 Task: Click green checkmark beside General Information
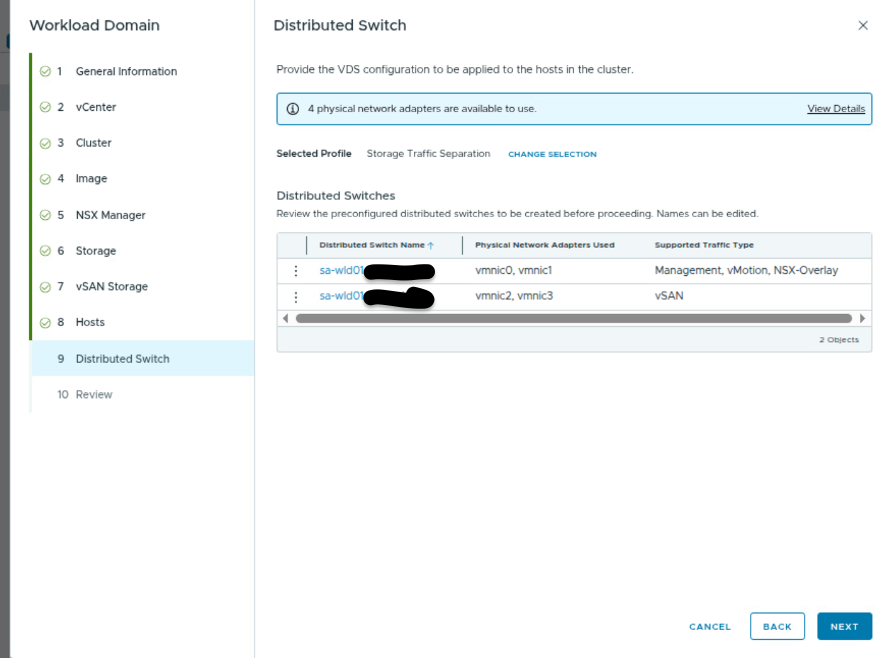pos(45,72)
